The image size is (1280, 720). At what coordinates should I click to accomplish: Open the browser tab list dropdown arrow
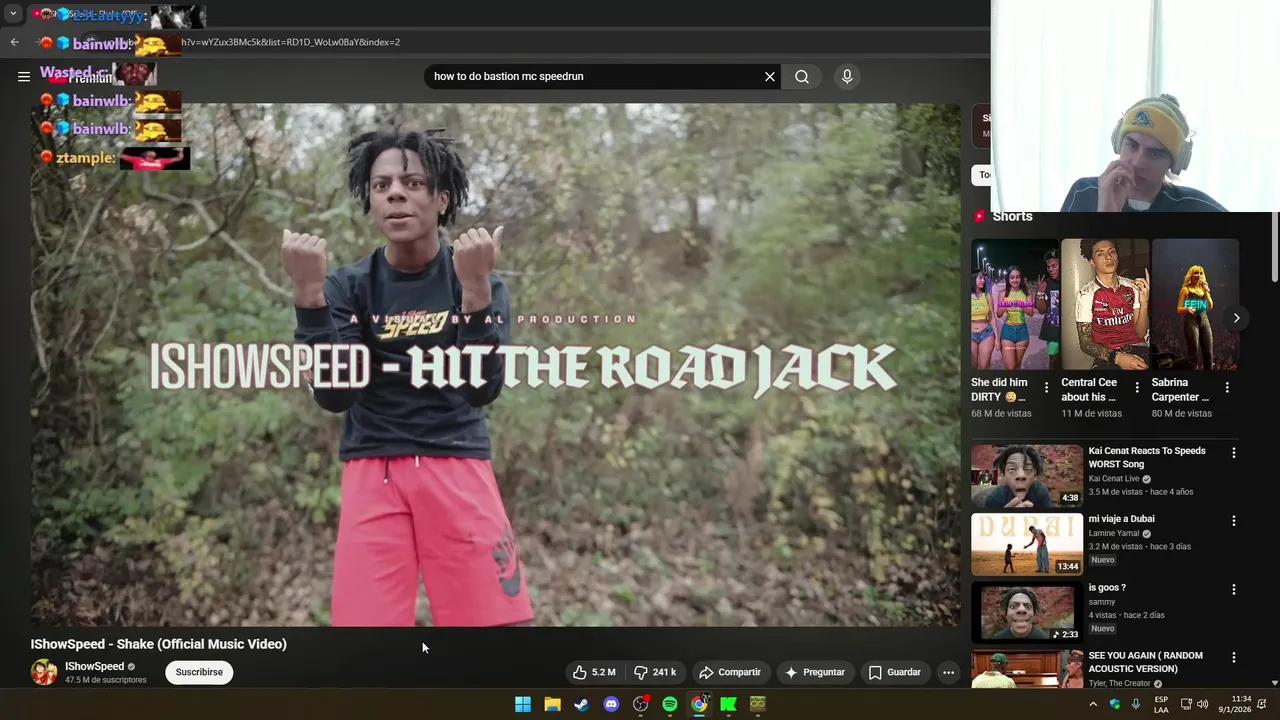(14, 14)
